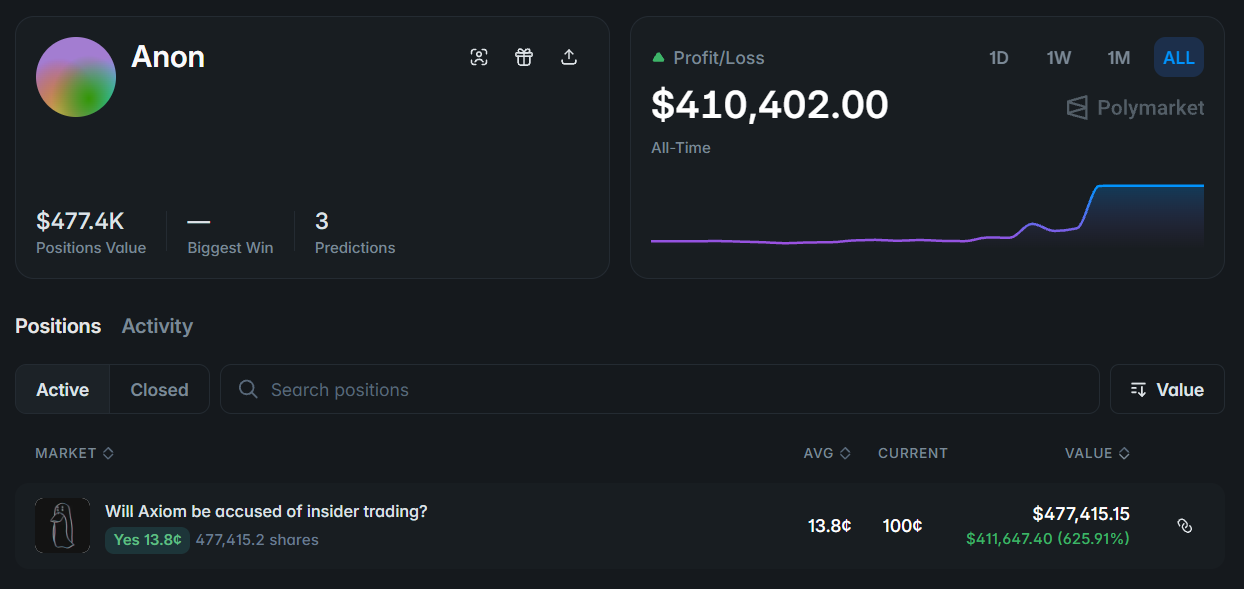Sort positions by MARKET column header
The height and width of the screenshot is (589, 1244).
[74, 453]
